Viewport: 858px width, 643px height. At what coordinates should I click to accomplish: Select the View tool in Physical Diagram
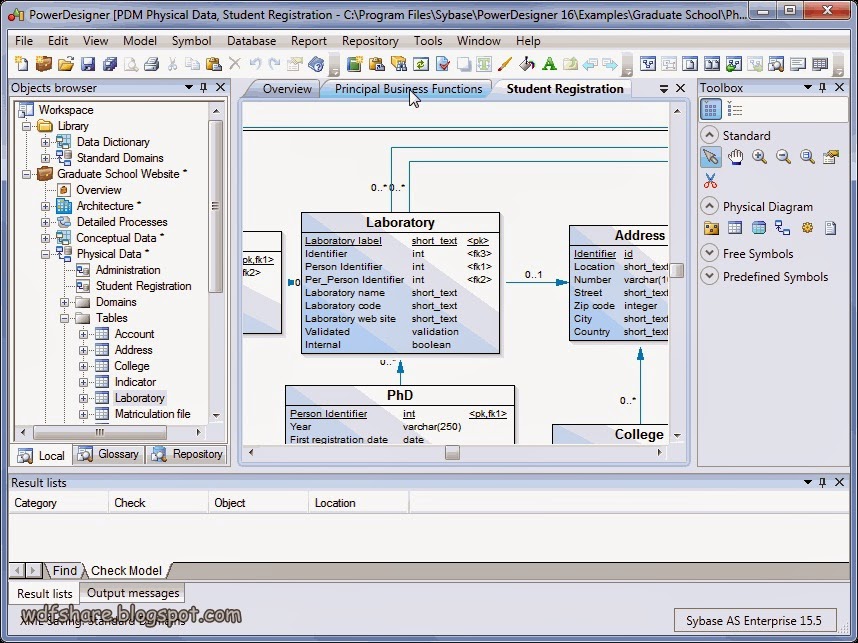coord(758,228)
